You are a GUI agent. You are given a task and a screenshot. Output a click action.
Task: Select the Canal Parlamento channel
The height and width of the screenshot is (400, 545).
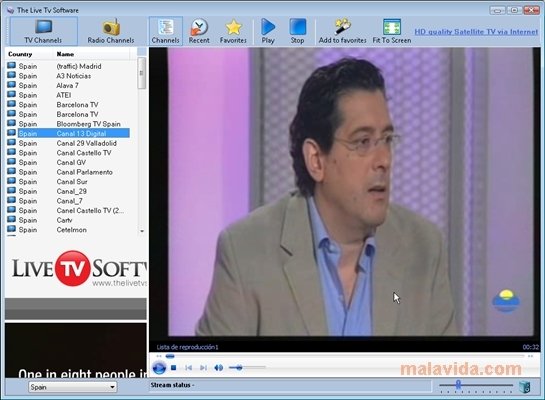(x=74, y=172)
